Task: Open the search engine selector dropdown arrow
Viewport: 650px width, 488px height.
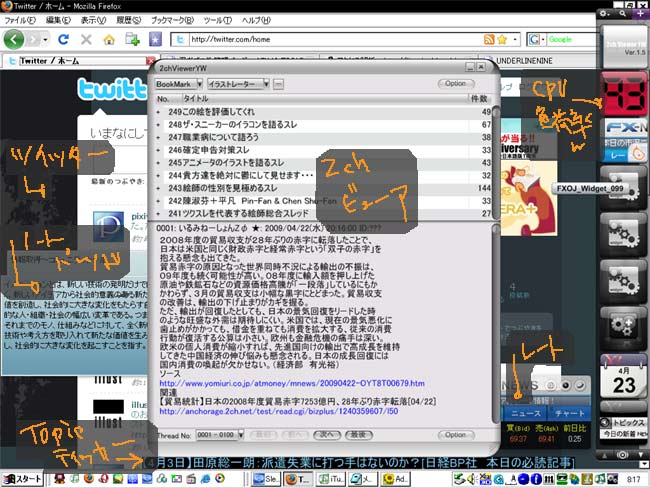Action: click(x=543, y=39)
